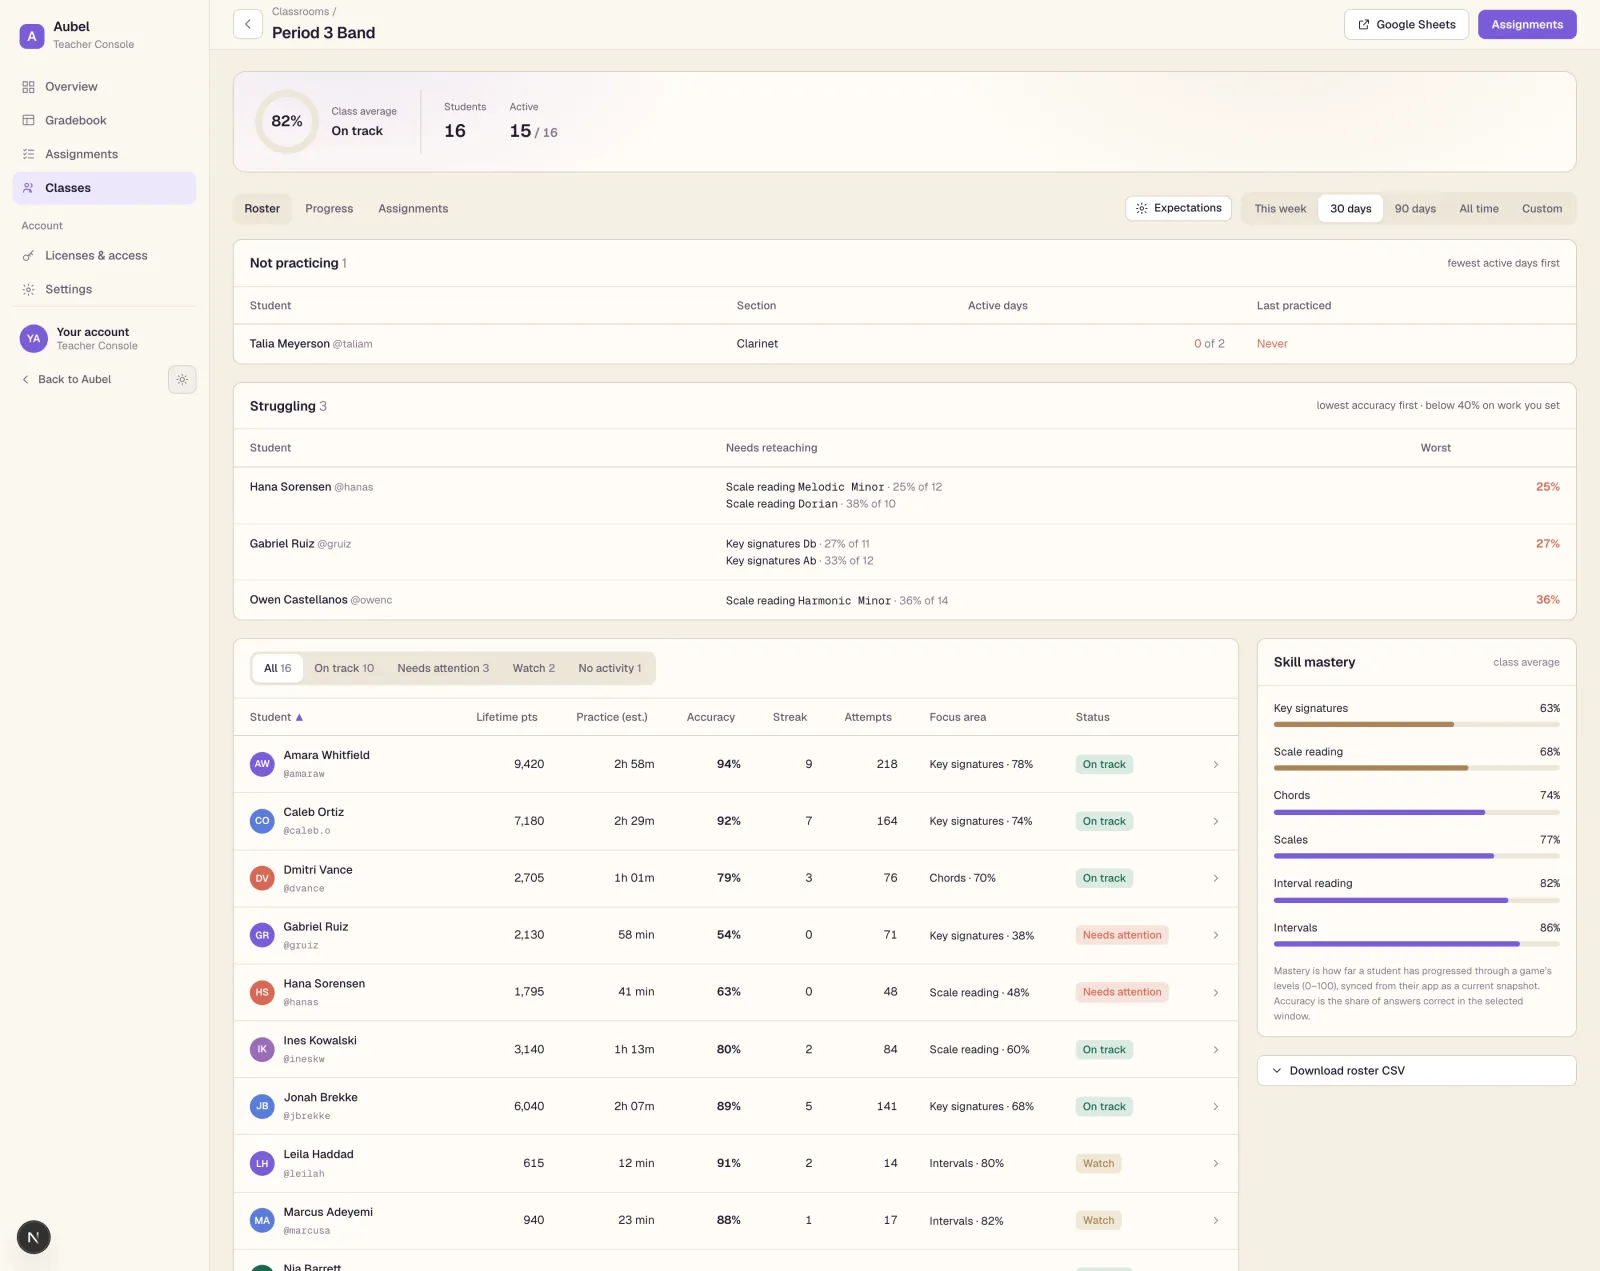Viewport: 1600px width, 1271px height.
Task: Switch to the Progress tab
Action: click(x=329, y=209)
